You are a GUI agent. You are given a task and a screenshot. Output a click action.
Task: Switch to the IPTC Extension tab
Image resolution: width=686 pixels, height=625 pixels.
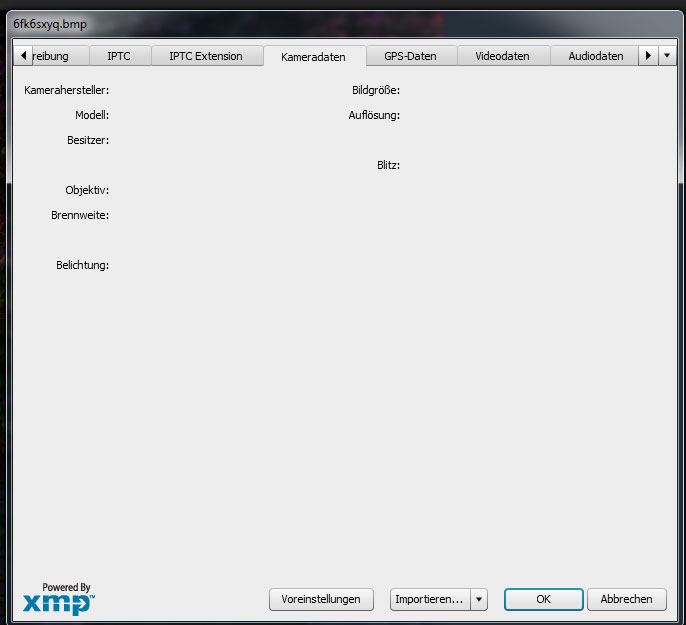[x=206, y=56]
